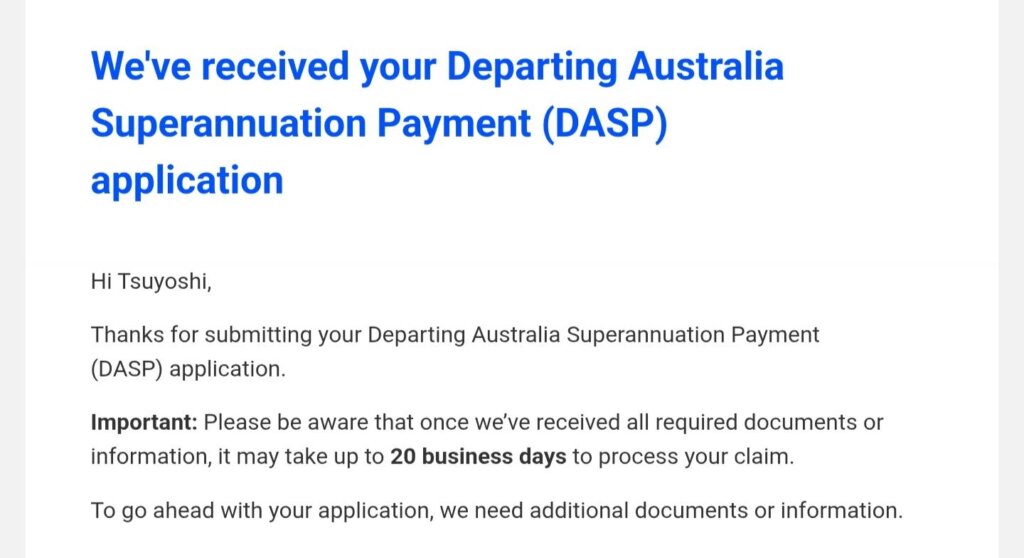Click the word "application" ending the heading

point(187,181)
